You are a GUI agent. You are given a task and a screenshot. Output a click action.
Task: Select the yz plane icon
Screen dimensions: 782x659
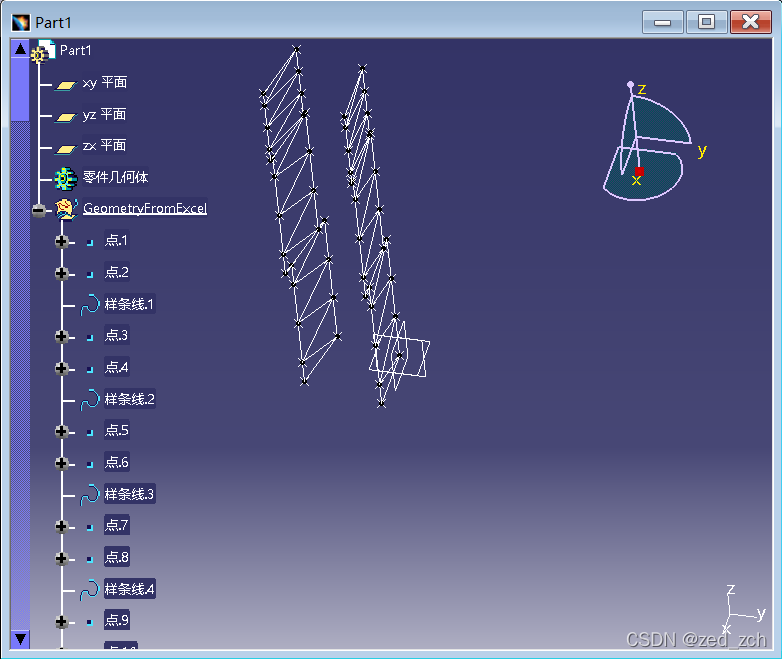(66, 116)
